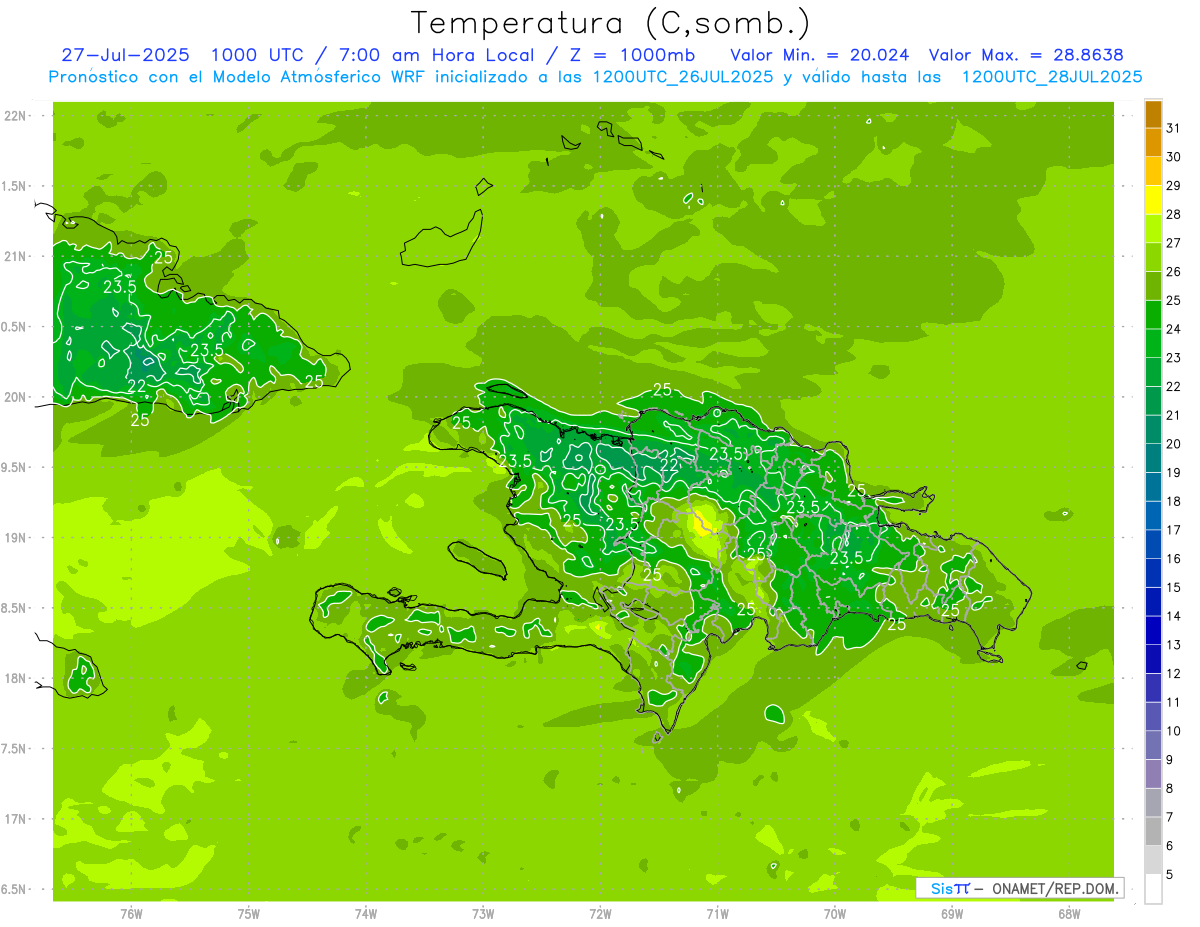Click the "76W" longitude axis label
Image resolution: width=1200 pixels, height=927 pixels.
pyautogui.click(x=131, y=913)
